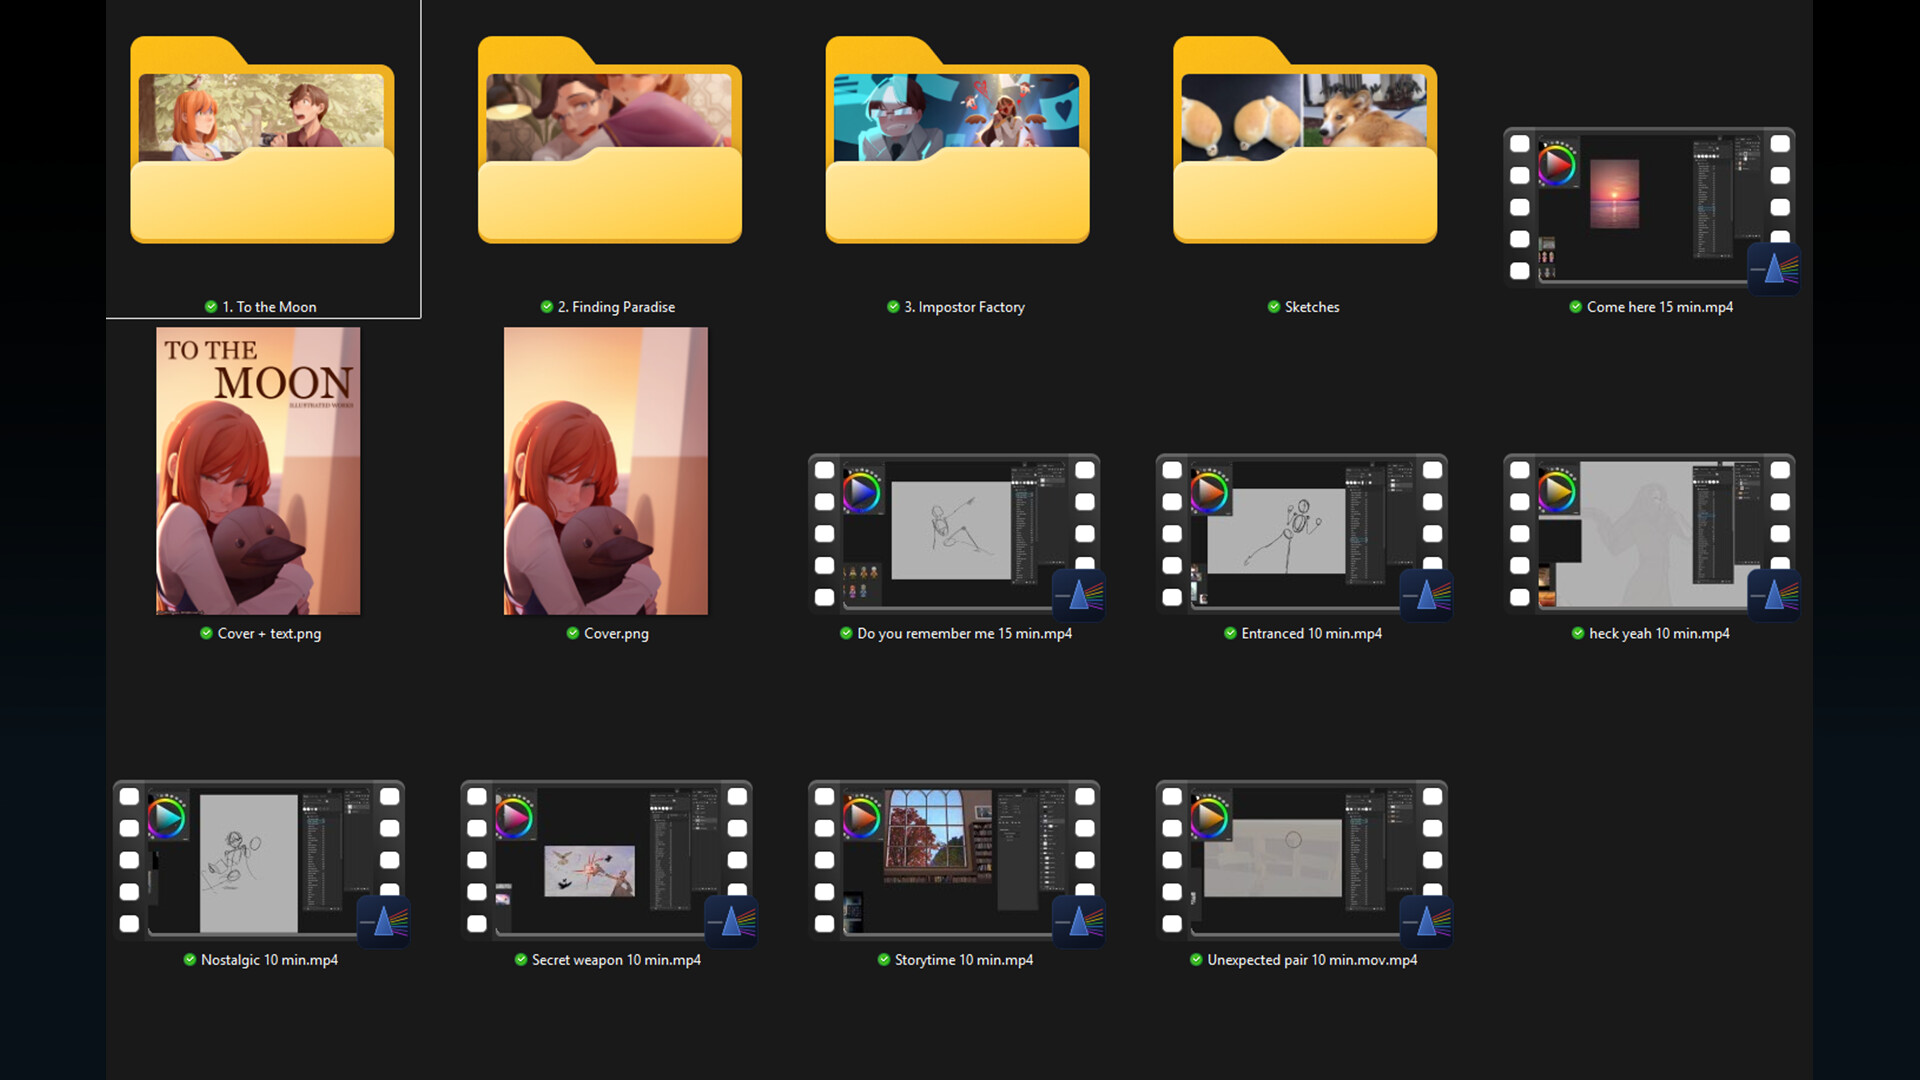This screenshot has width=1920, height=1080.
Task: Click the '2. Finding Paradise' folder name
Action: 616,307
